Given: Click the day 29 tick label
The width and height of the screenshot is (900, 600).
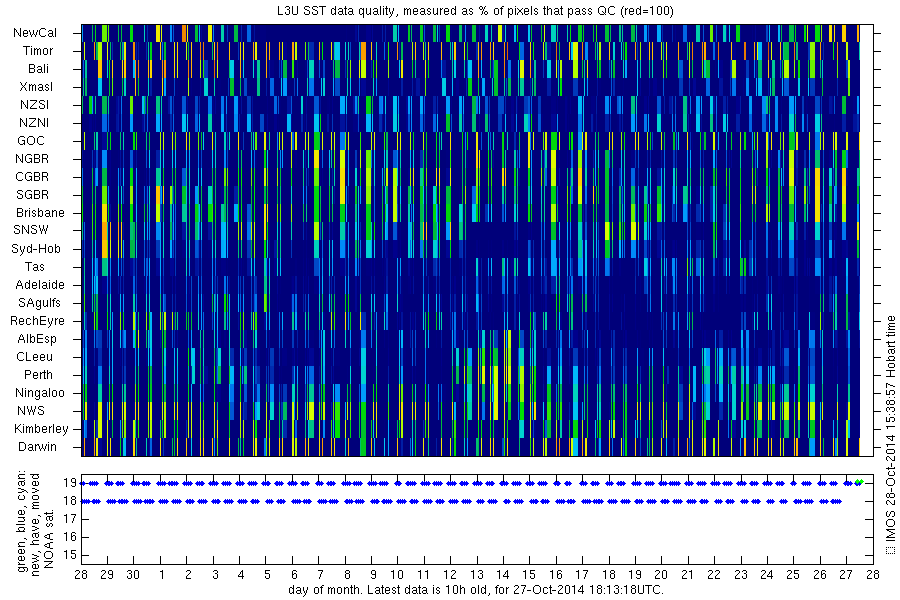Looking at the screenshot, I should 107,575.
